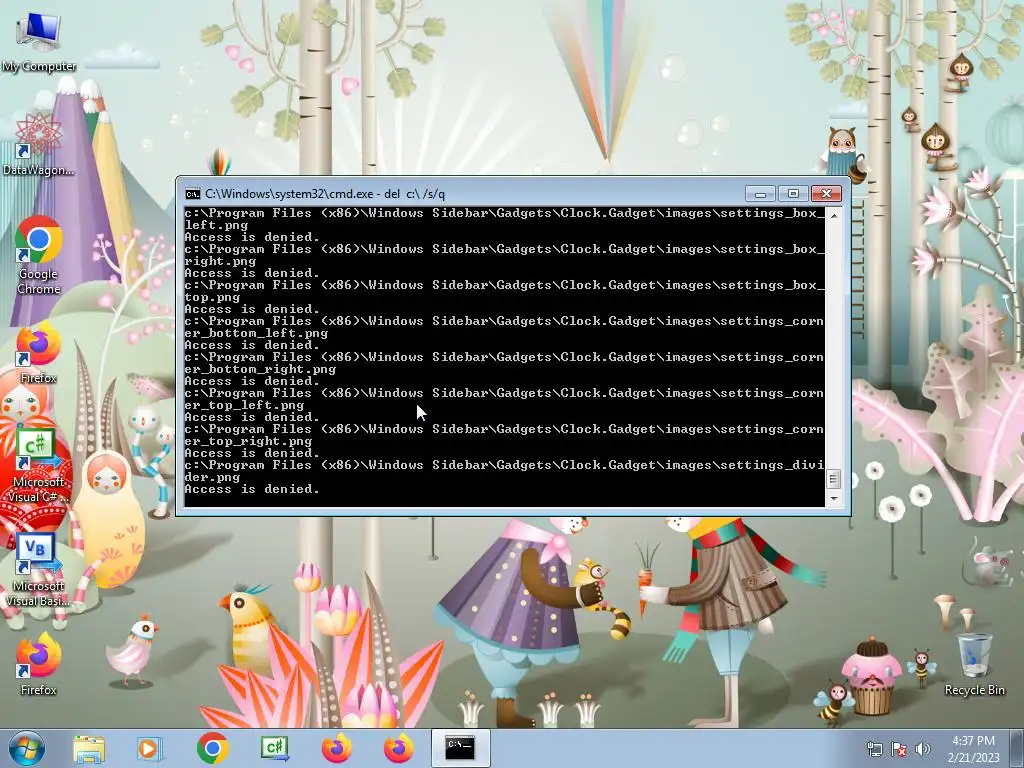Screen dimensions: 1024x768
Task: Open the cmd window system menu icon
Action: (x=193, y=194)
